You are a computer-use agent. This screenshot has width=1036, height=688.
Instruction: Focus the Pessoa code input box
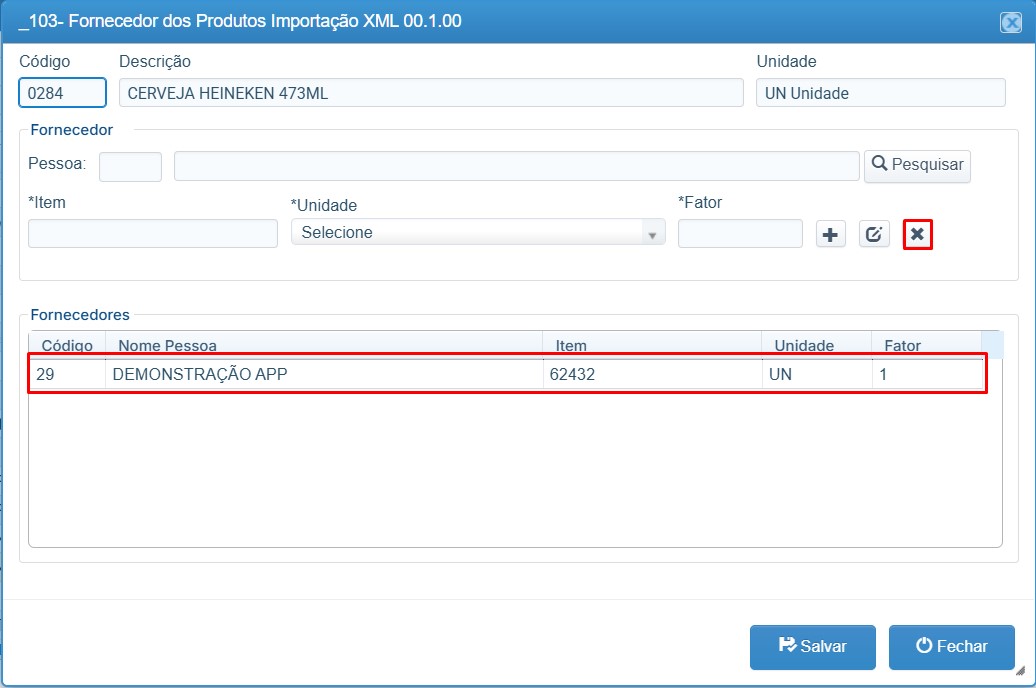(x=130, y=167)
